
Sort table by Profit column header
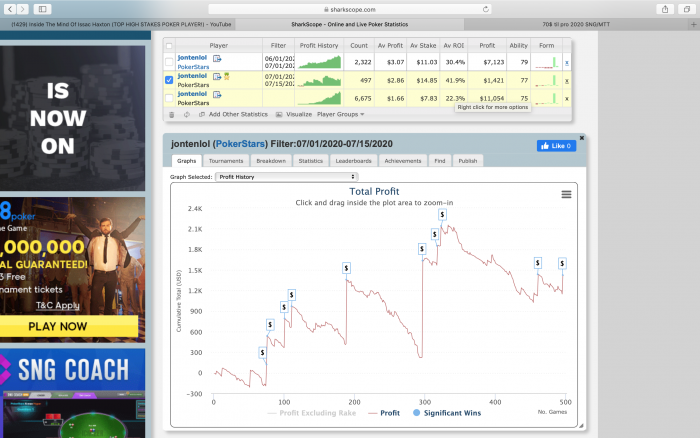[487, 46]
